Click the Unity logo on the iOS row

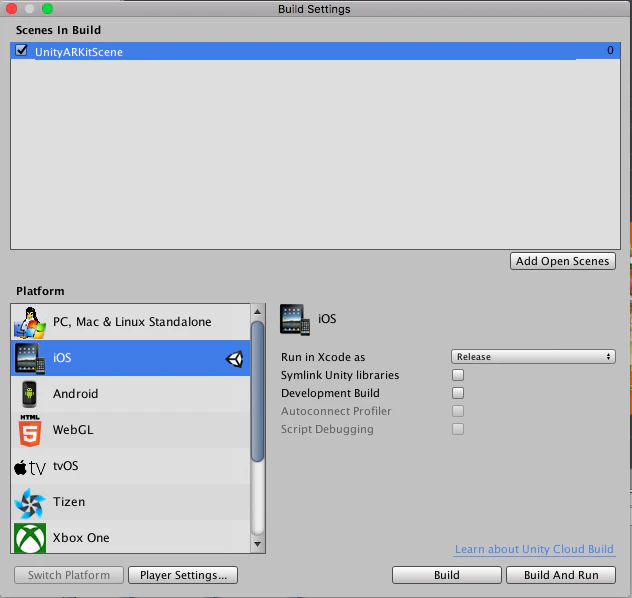pos(234,359)
